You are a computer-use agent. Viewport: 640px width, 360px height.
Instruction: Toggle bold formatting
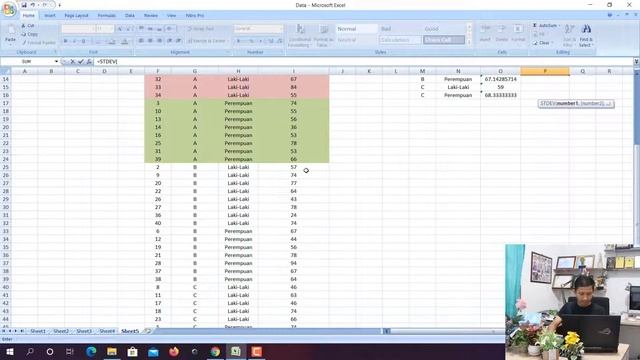(65, 41)
